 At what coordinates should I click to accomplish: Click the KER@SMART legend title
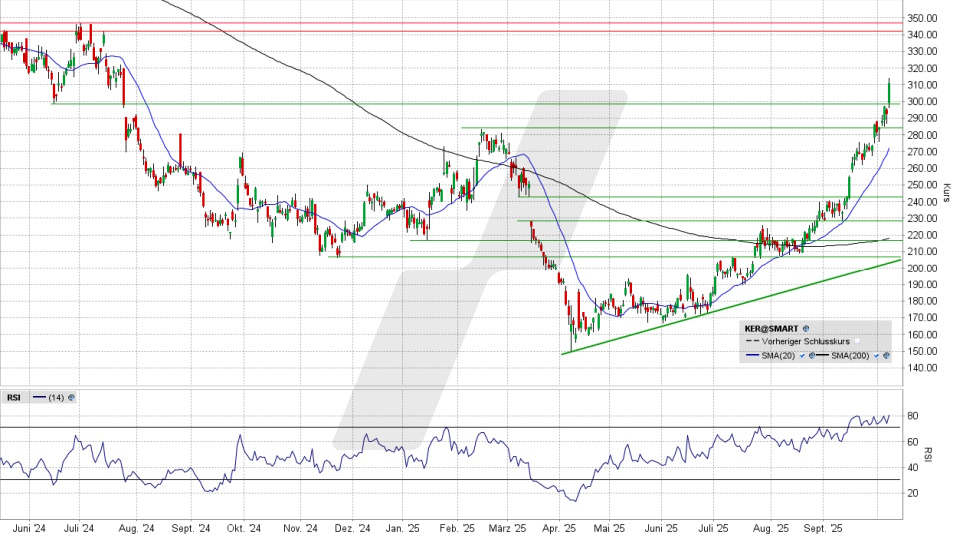[771, 327]
